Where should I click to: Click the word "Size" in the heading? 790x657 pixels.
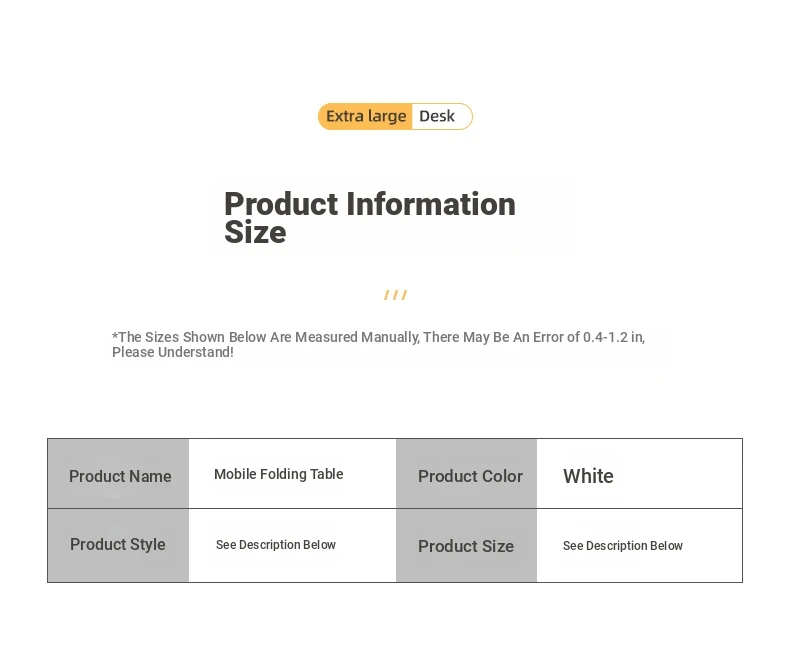click(x=255, y=233)
